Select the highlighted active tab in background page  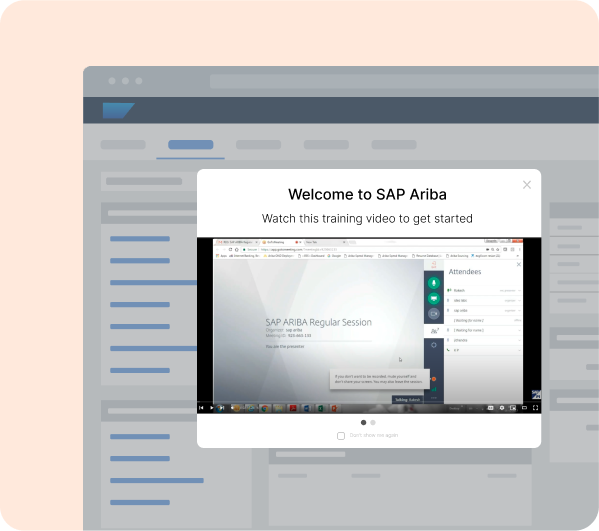[x=191, y=144]
